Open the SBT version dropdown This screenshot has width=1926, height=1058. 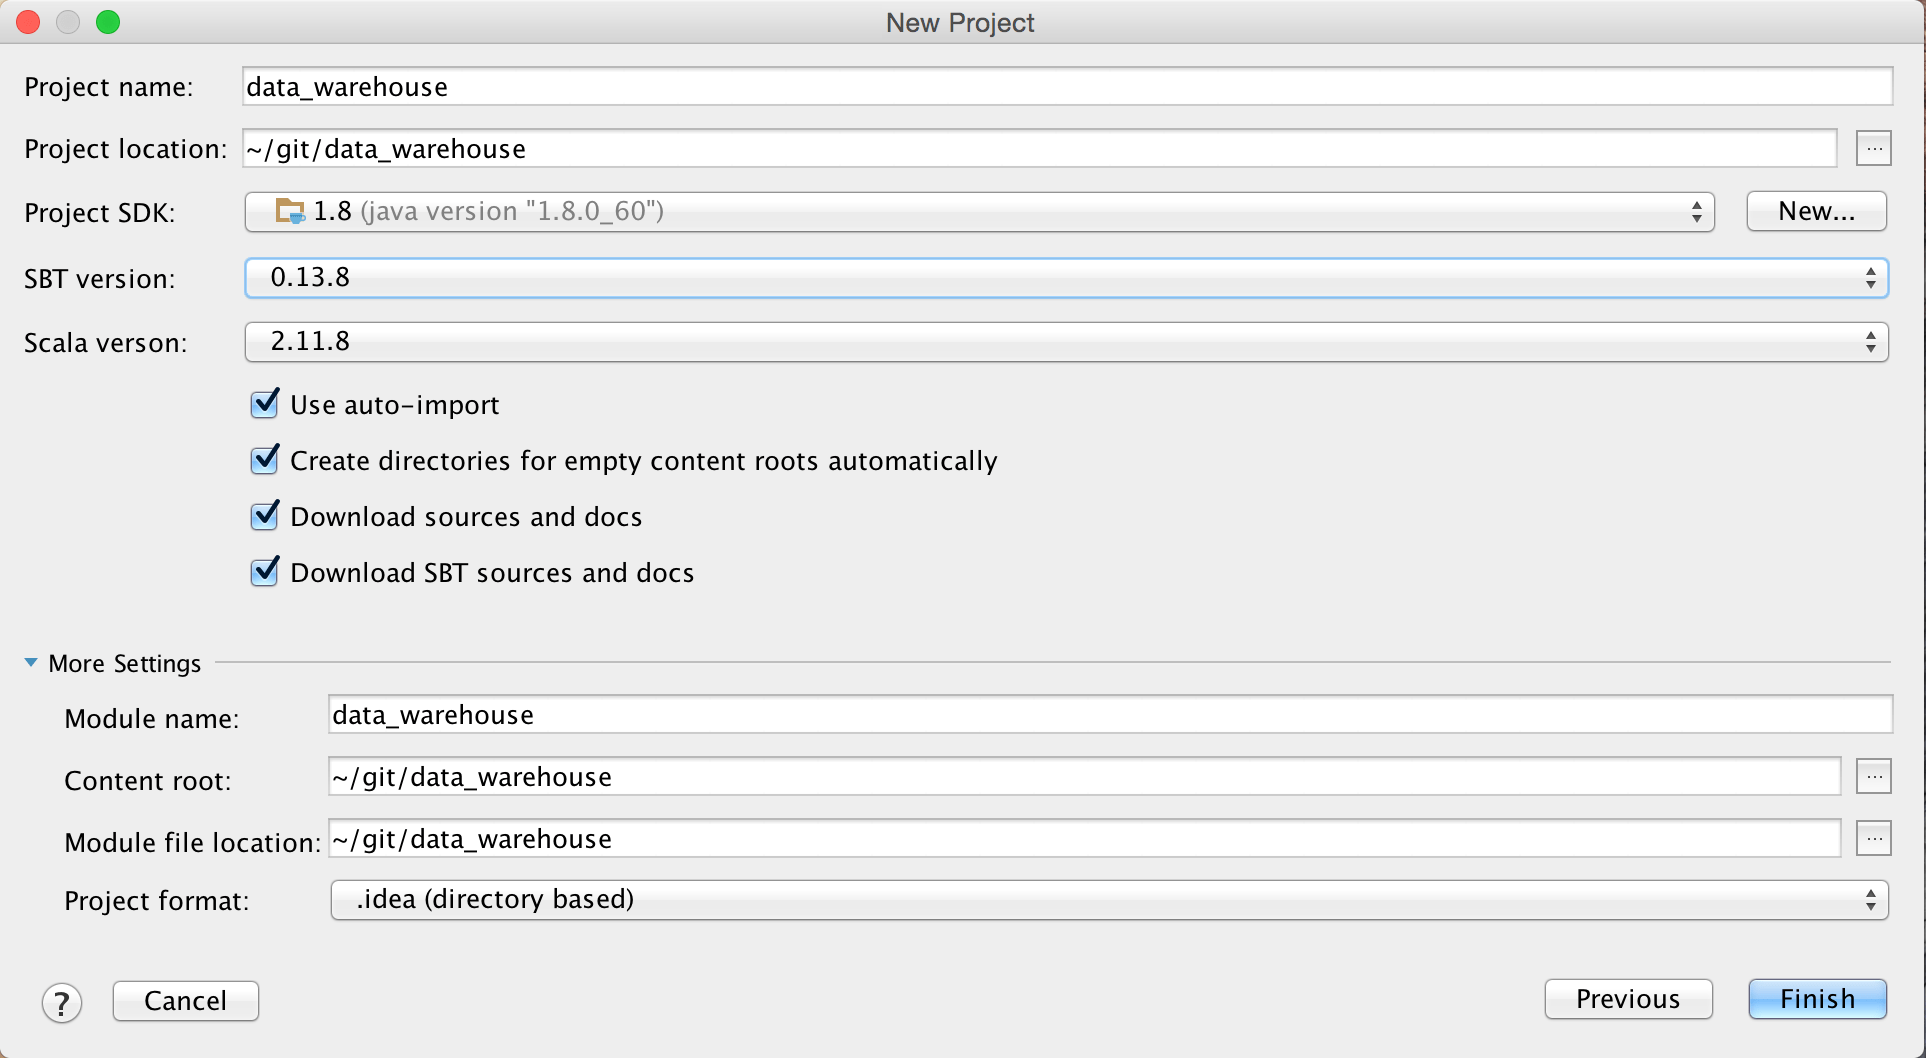click(1066, 278)
